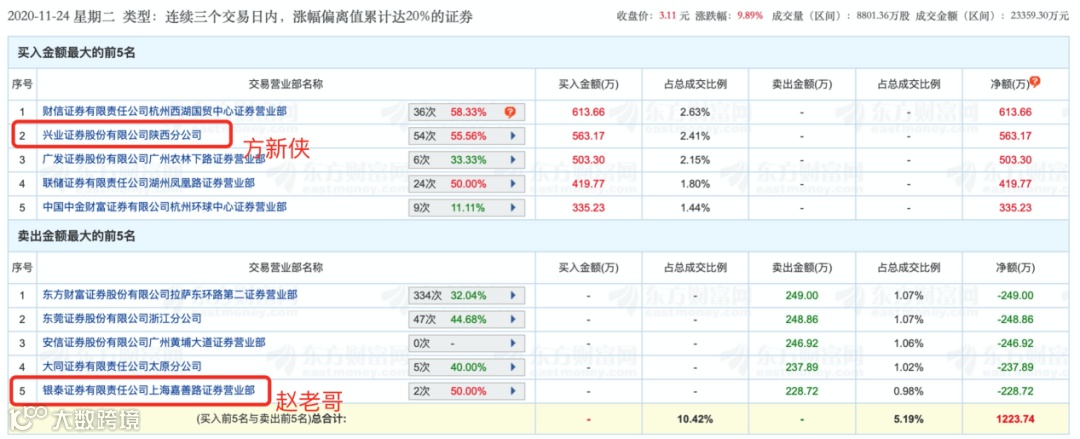Image resolution: width=1080 pixels, height=439 pixels.
Task: Click 交易营业部名称 header in the buy table
Action: point(286,84)
